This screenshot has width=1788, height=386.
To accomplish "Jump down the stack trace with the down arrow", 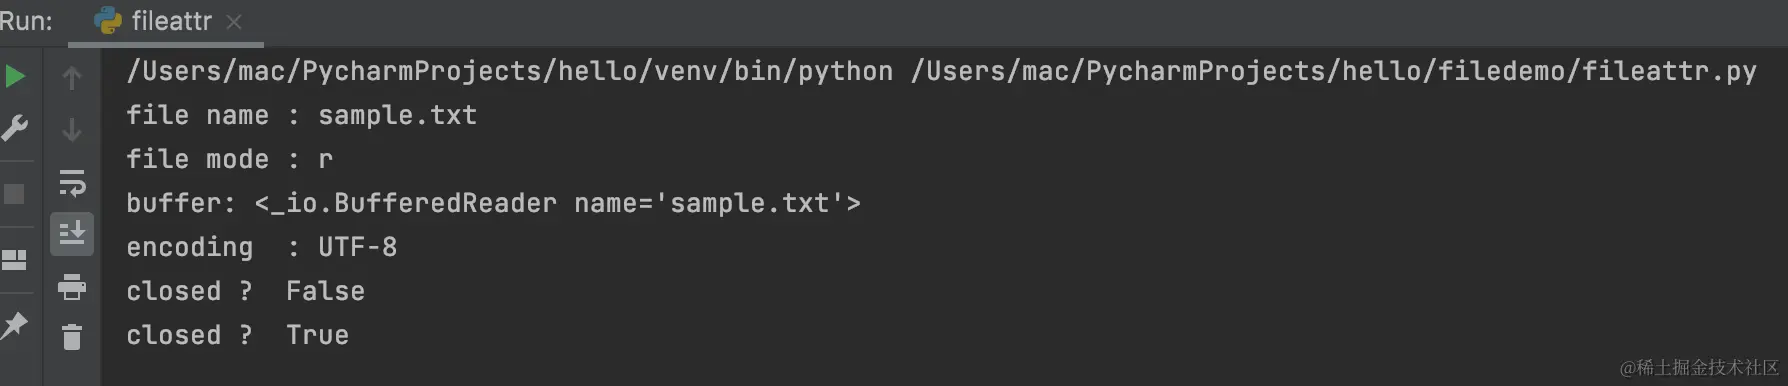I will (x=72, y=130).
